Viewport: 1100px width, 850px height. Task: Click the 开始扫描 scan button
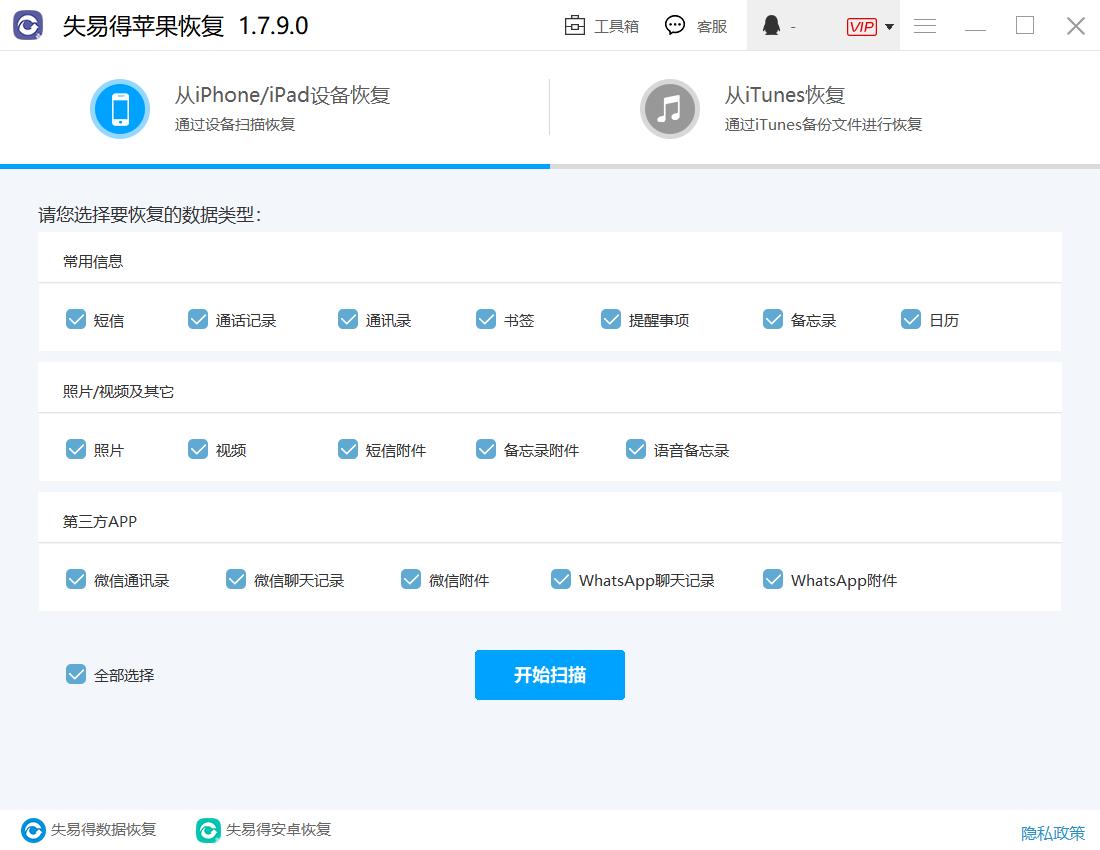549,674
